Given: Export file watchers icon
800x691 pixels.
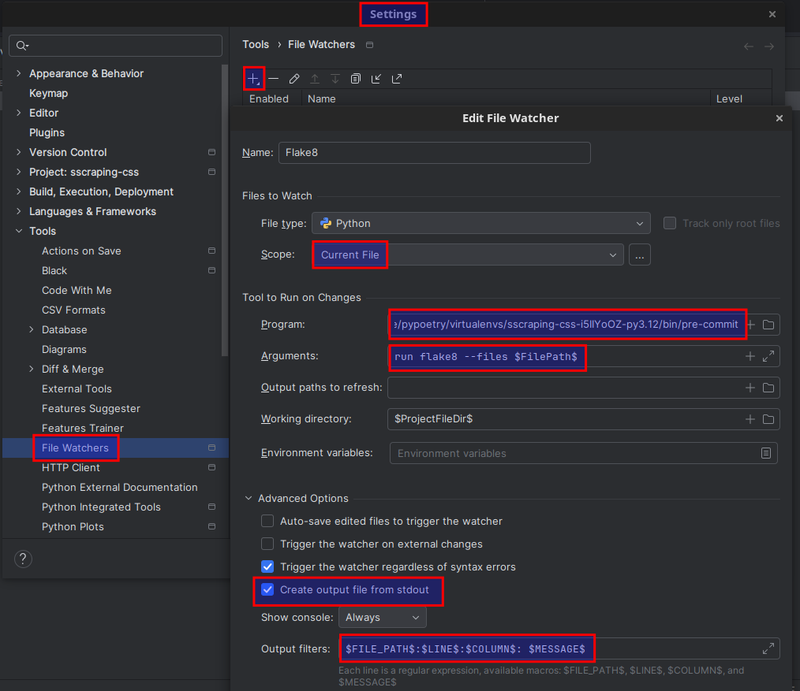Looking at the screenshot, I should click(396, 79).
